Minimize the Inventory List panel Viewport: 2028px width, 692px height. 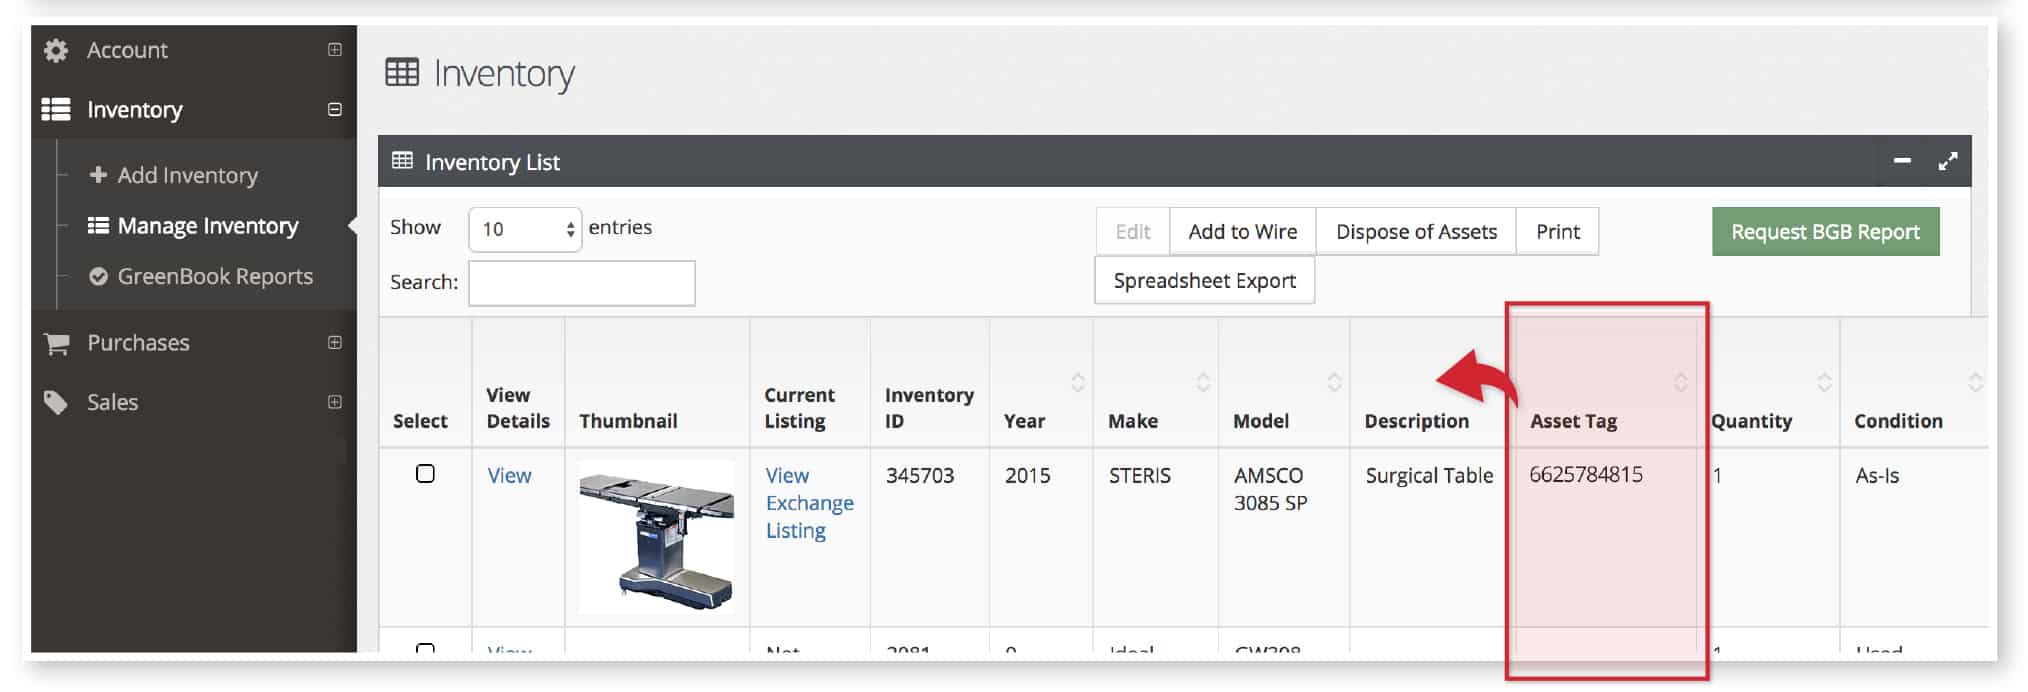(x=1902, y=161)
